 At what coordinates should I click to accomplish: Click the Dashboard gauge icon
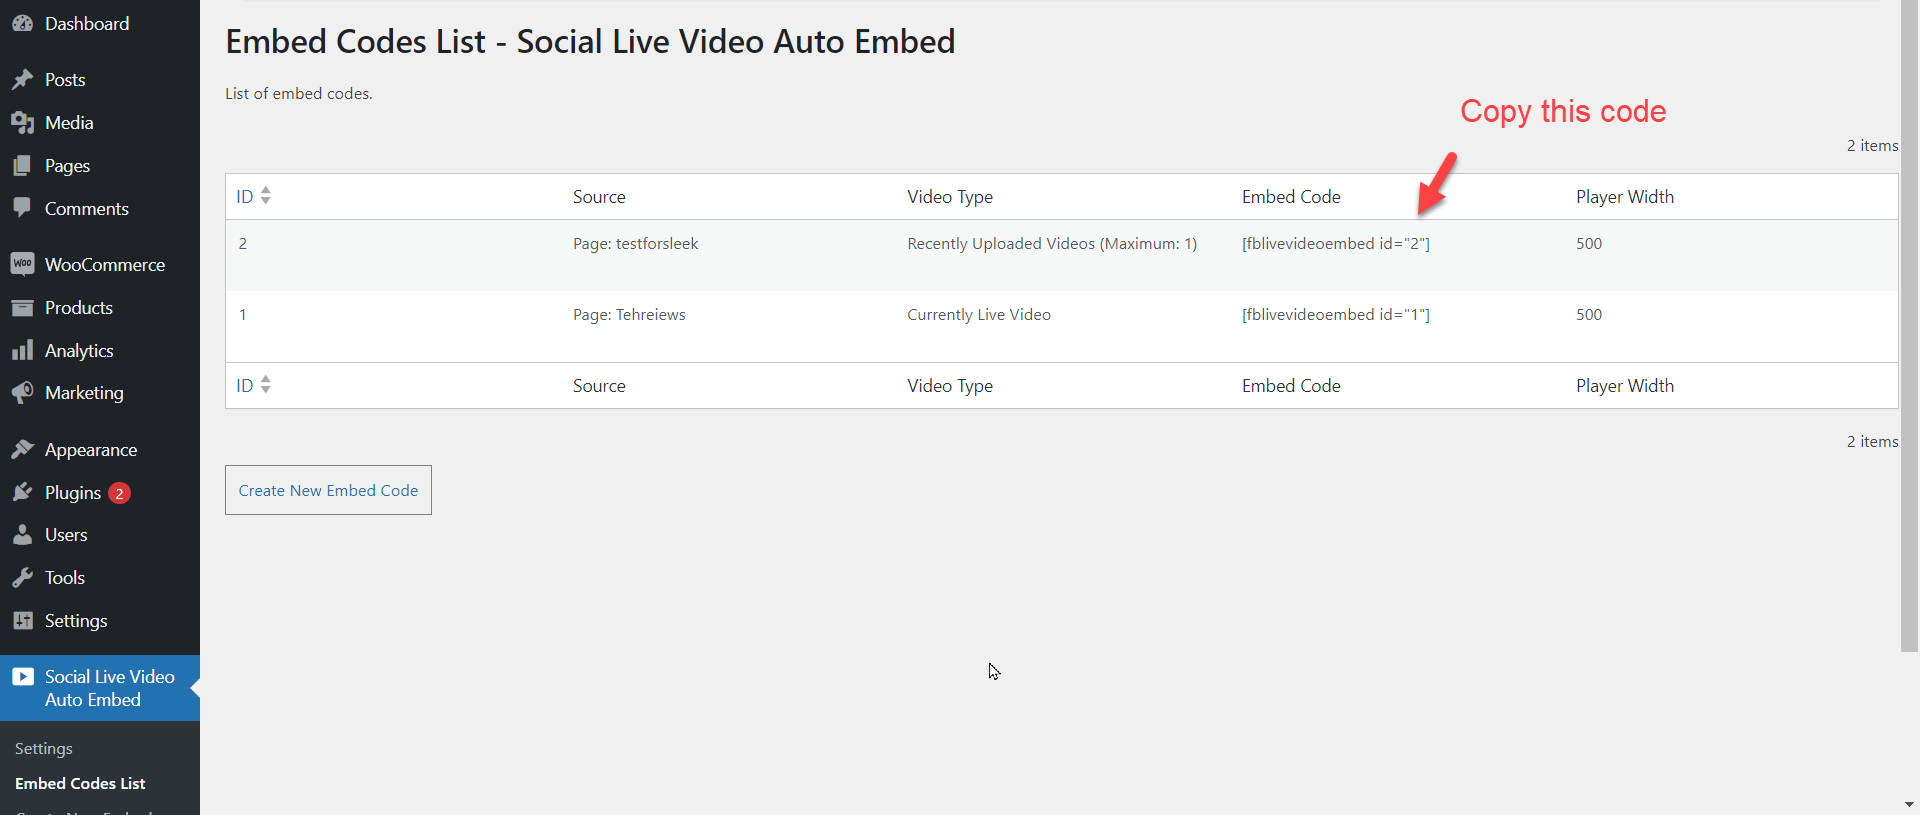(x=22, y=24)
